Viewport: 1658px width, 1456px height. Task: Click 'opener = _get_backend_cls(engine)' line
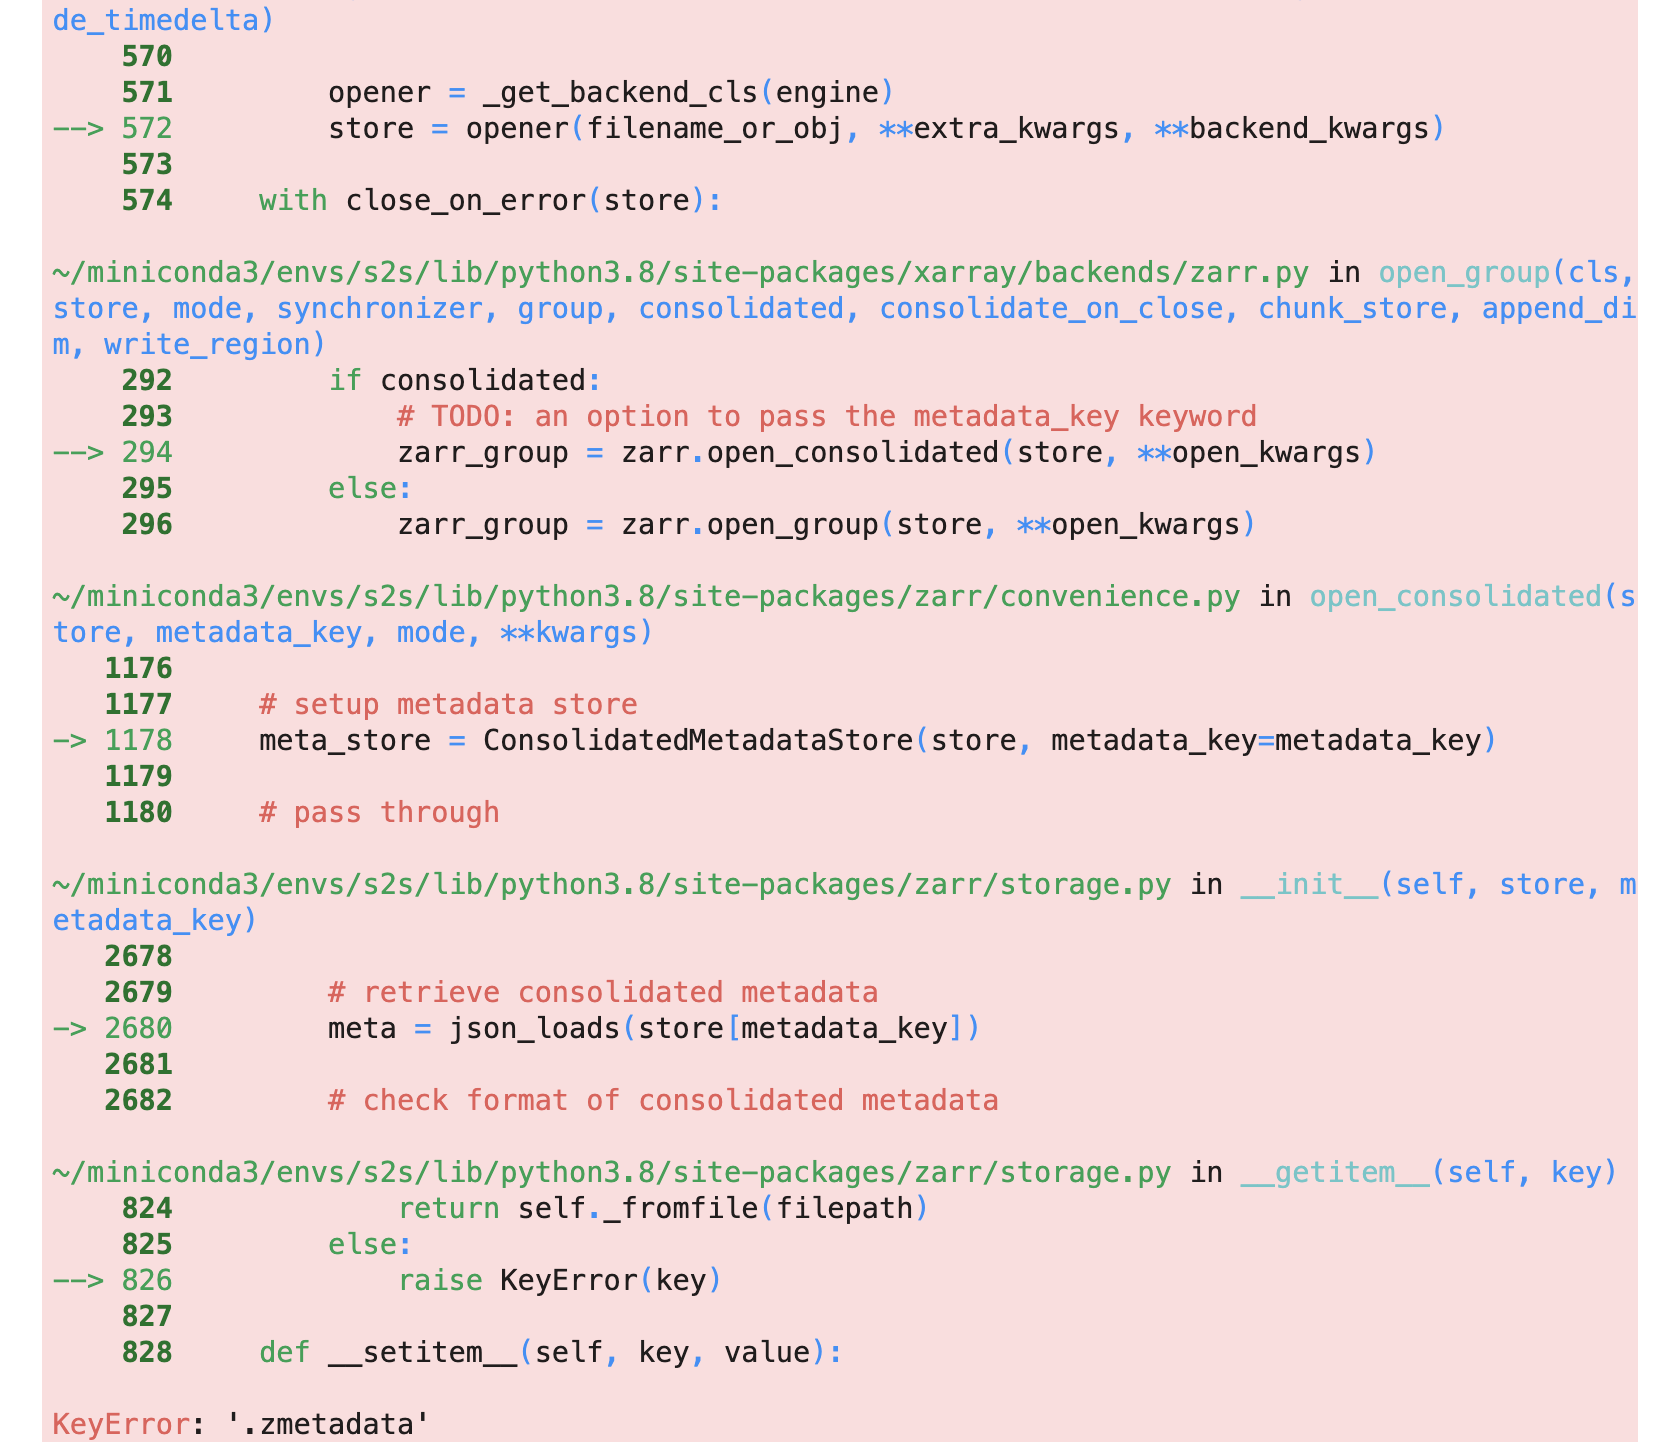click(x=611, y=92)
